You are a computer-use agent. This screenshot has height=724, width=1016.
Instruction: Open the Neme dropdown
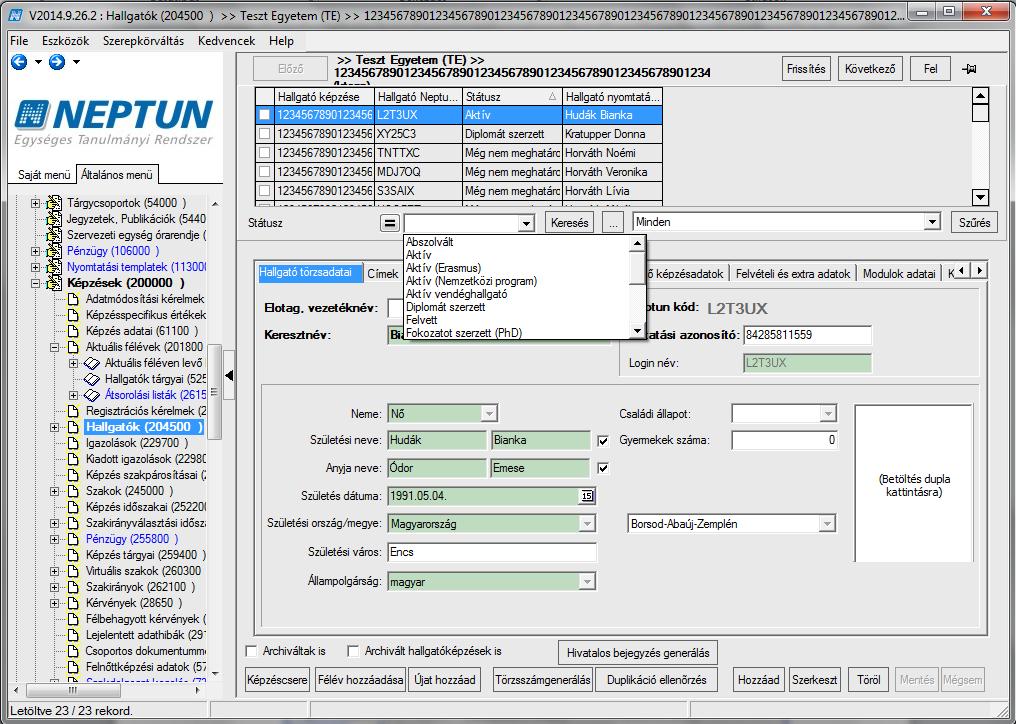click(x=489, y=413)
